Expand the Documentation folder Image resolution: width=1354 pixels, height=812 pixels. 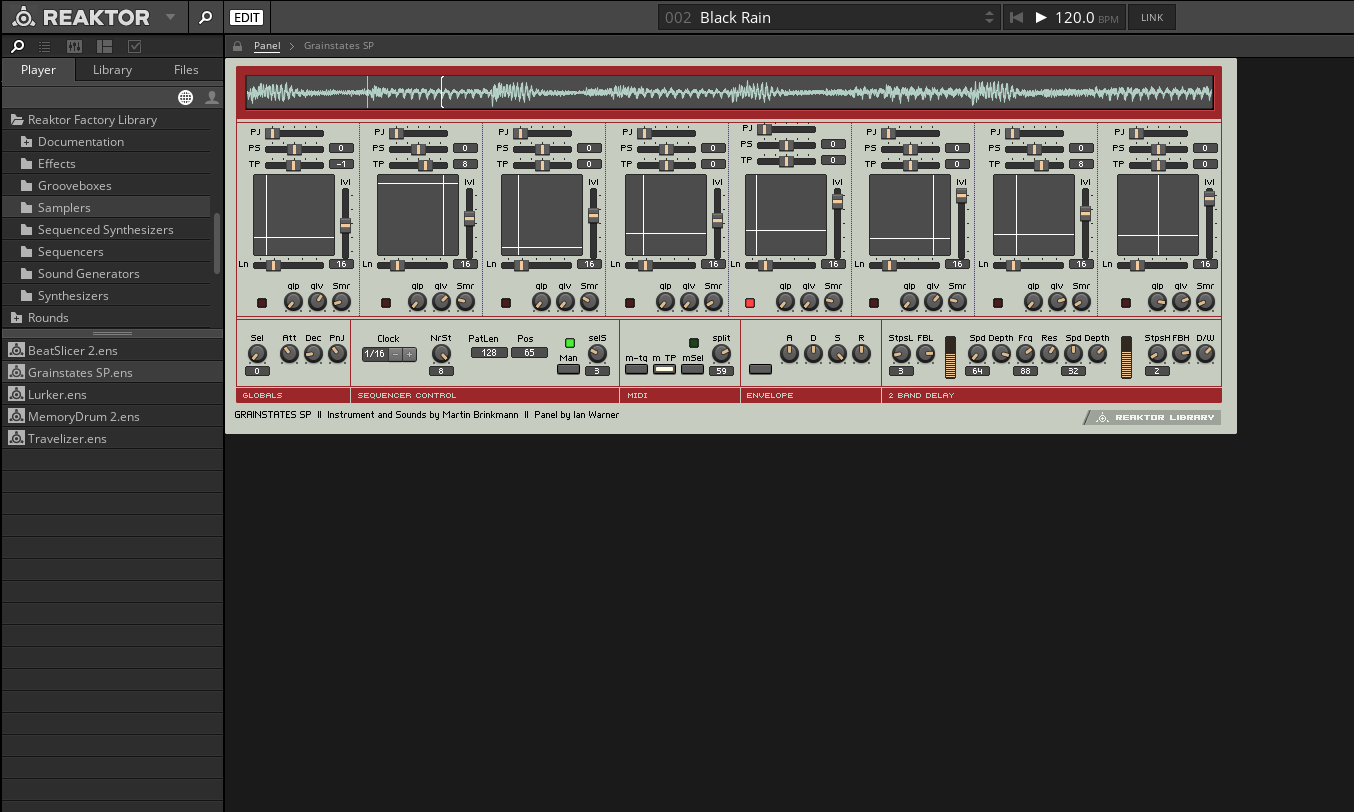click(27, 142)
